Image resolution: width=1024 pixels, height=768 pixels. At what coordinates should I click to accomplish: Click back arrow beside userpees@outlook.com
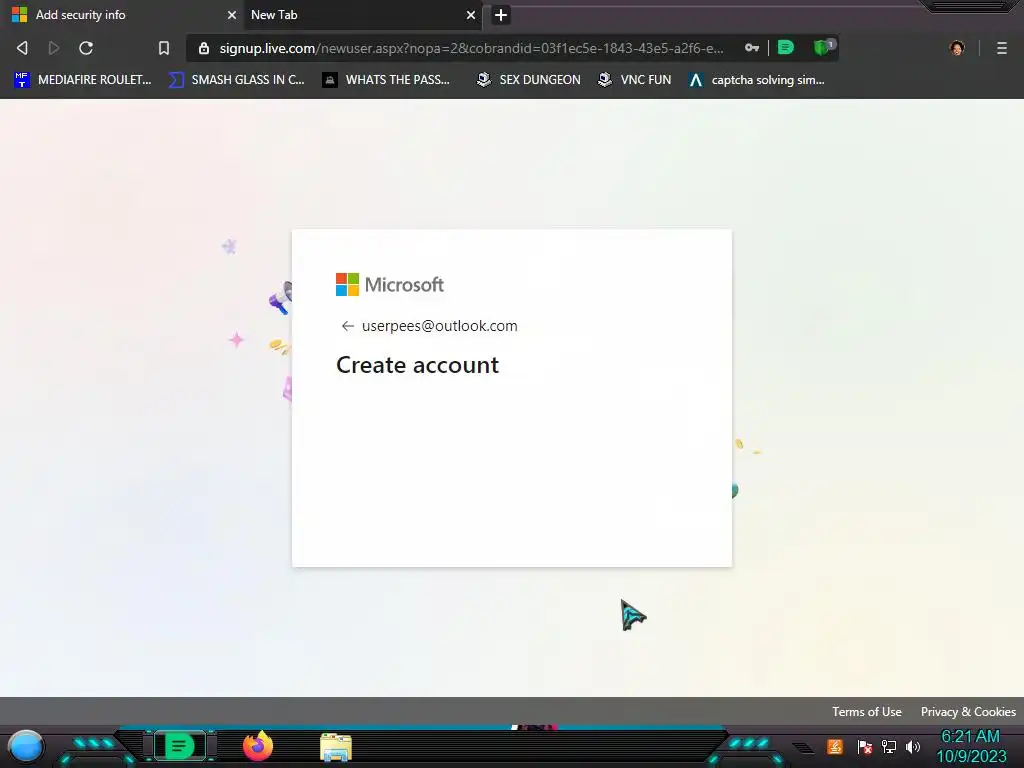(347, 326)
